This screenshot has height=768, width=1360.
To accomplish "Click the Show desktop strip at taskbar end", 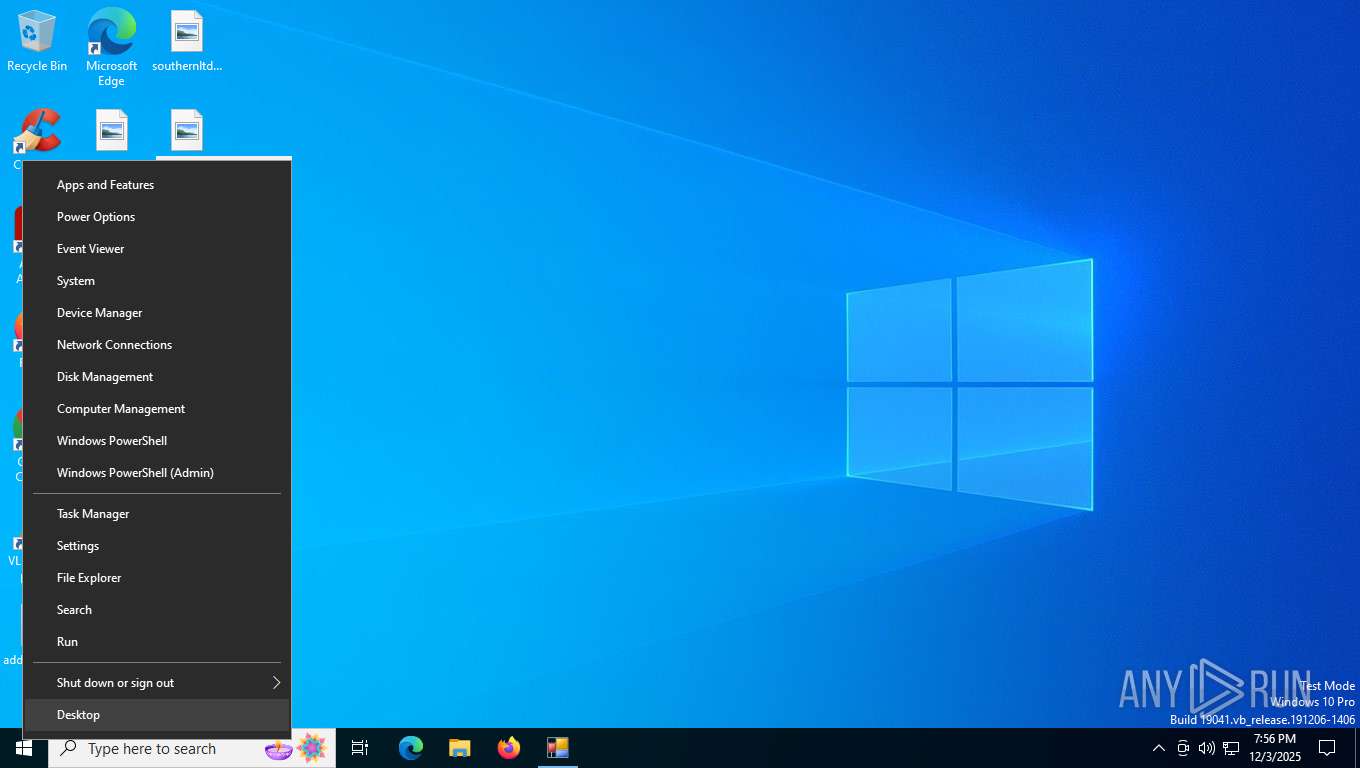I will [x=1357, y=748].
